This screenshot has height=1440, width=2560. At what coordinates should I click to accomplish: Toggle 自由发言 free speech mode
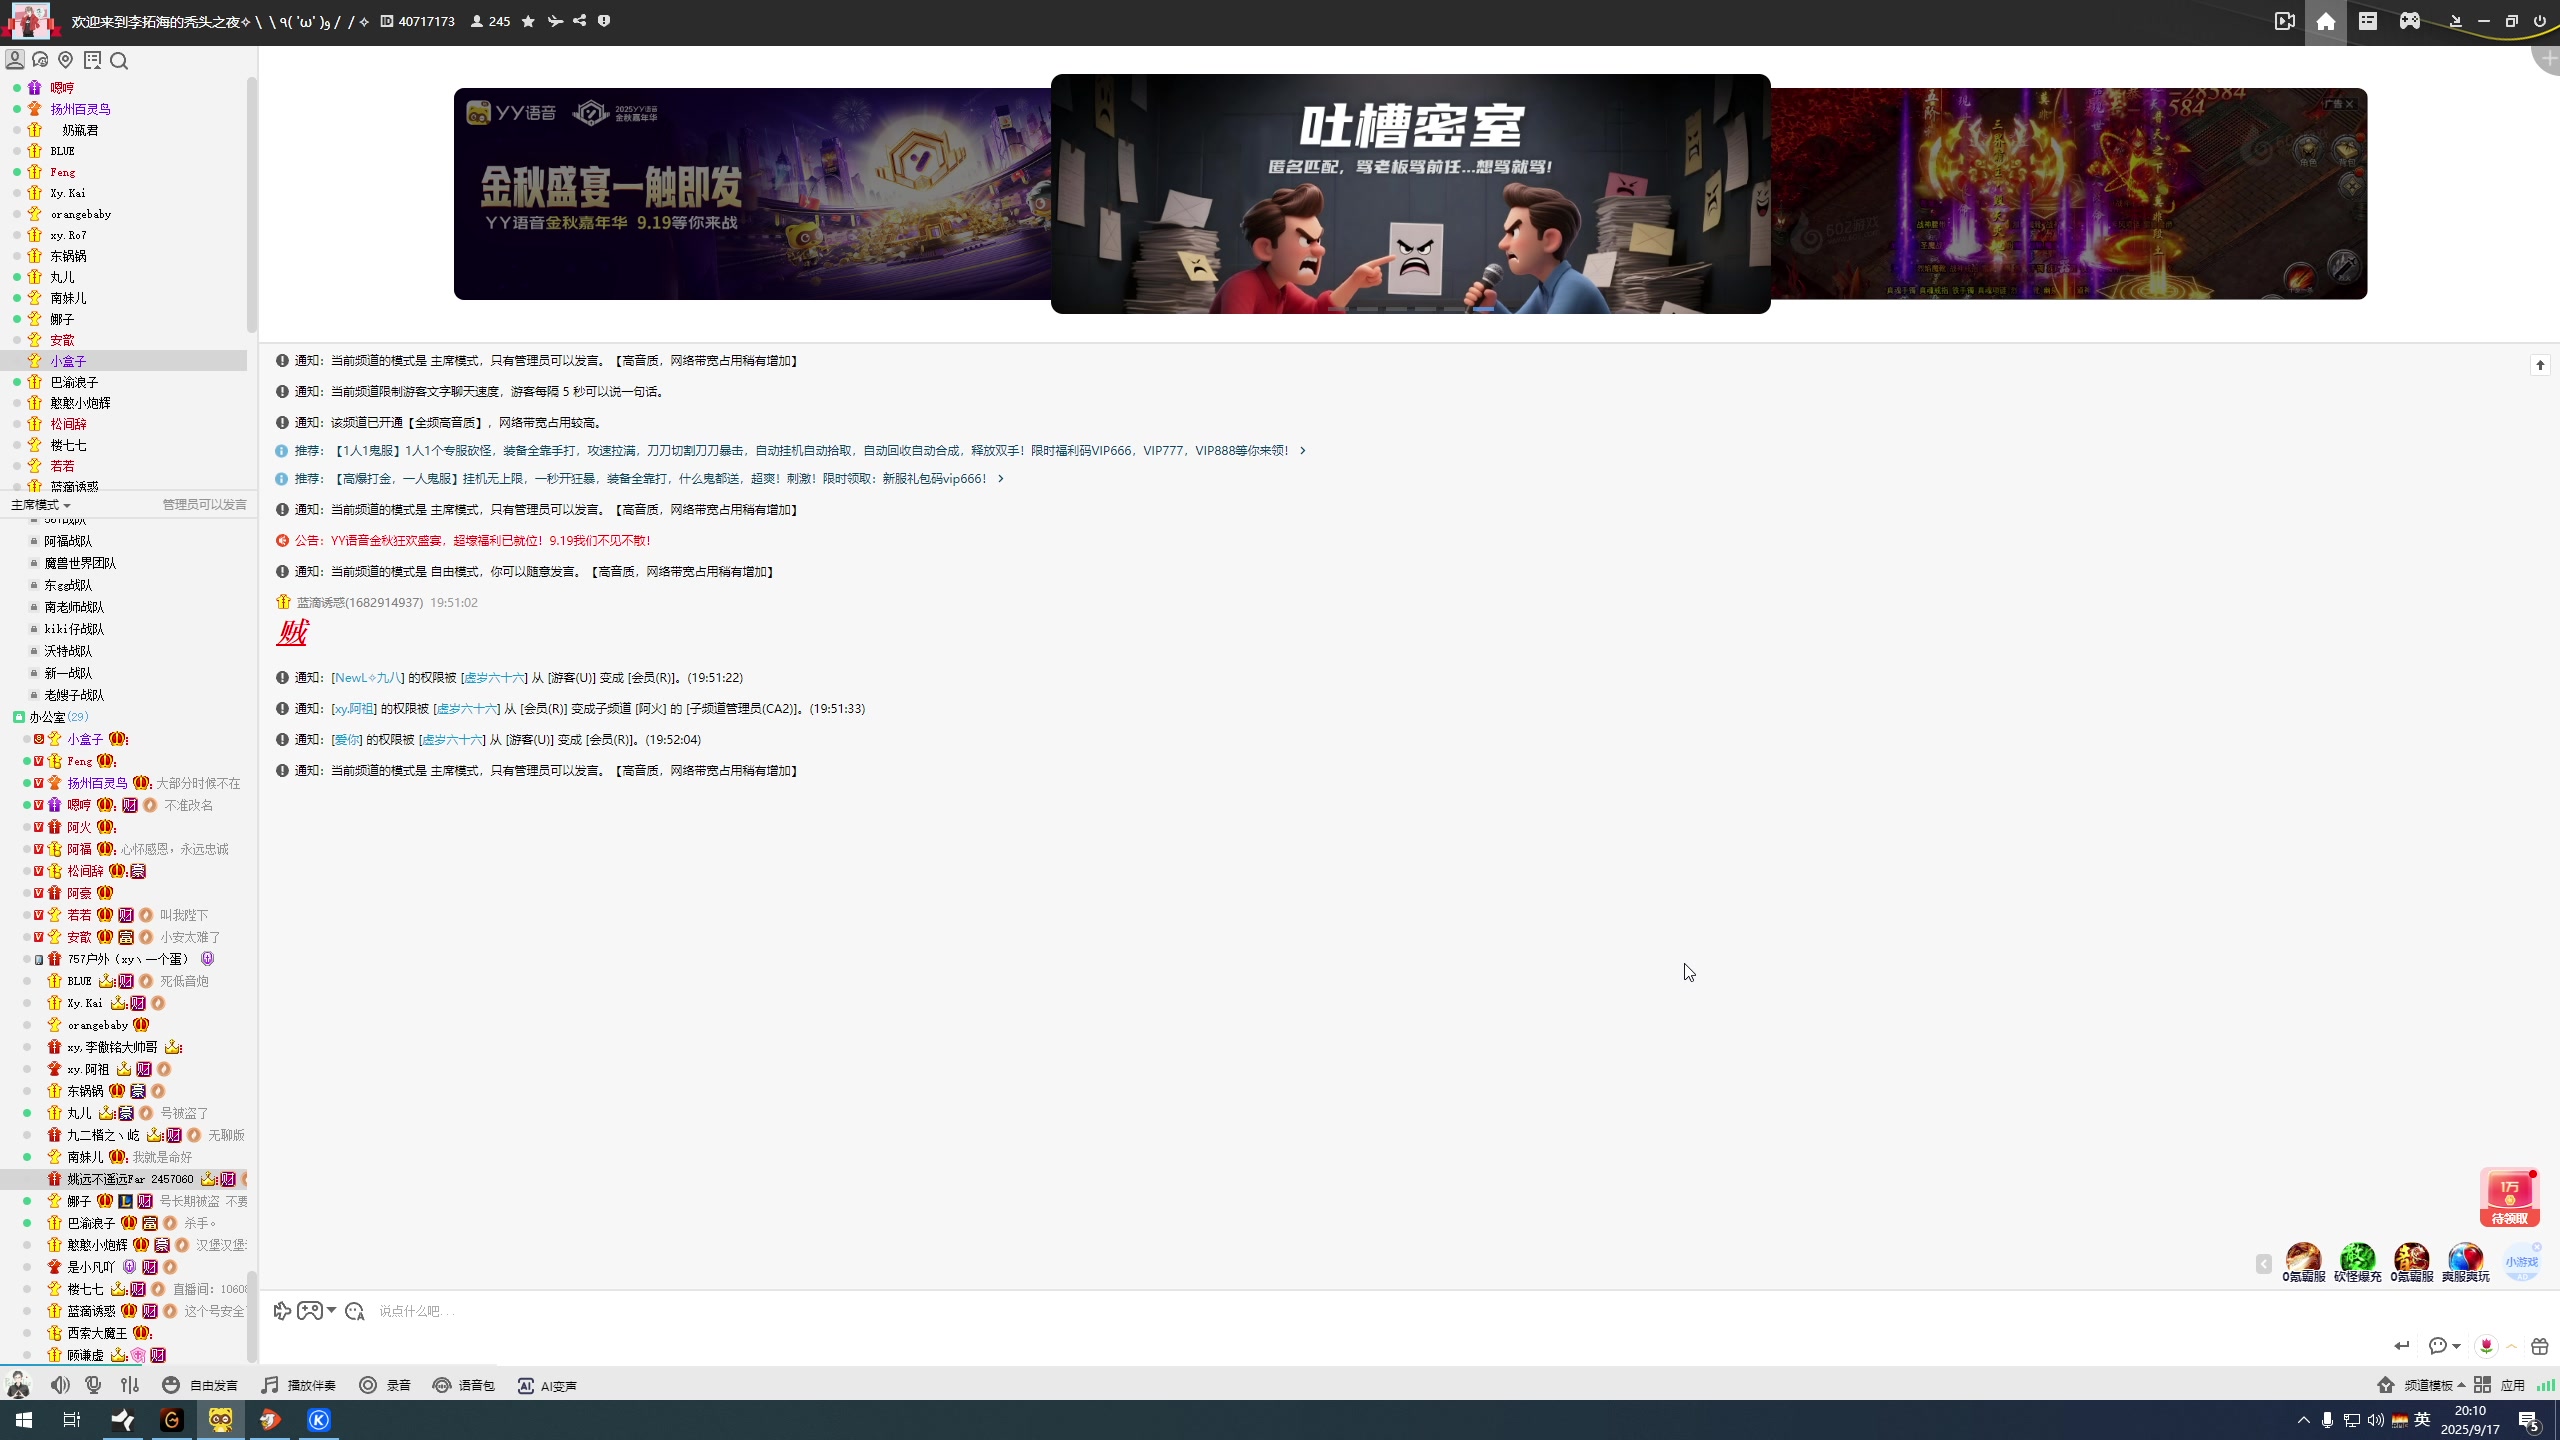tap(200, 1385)
